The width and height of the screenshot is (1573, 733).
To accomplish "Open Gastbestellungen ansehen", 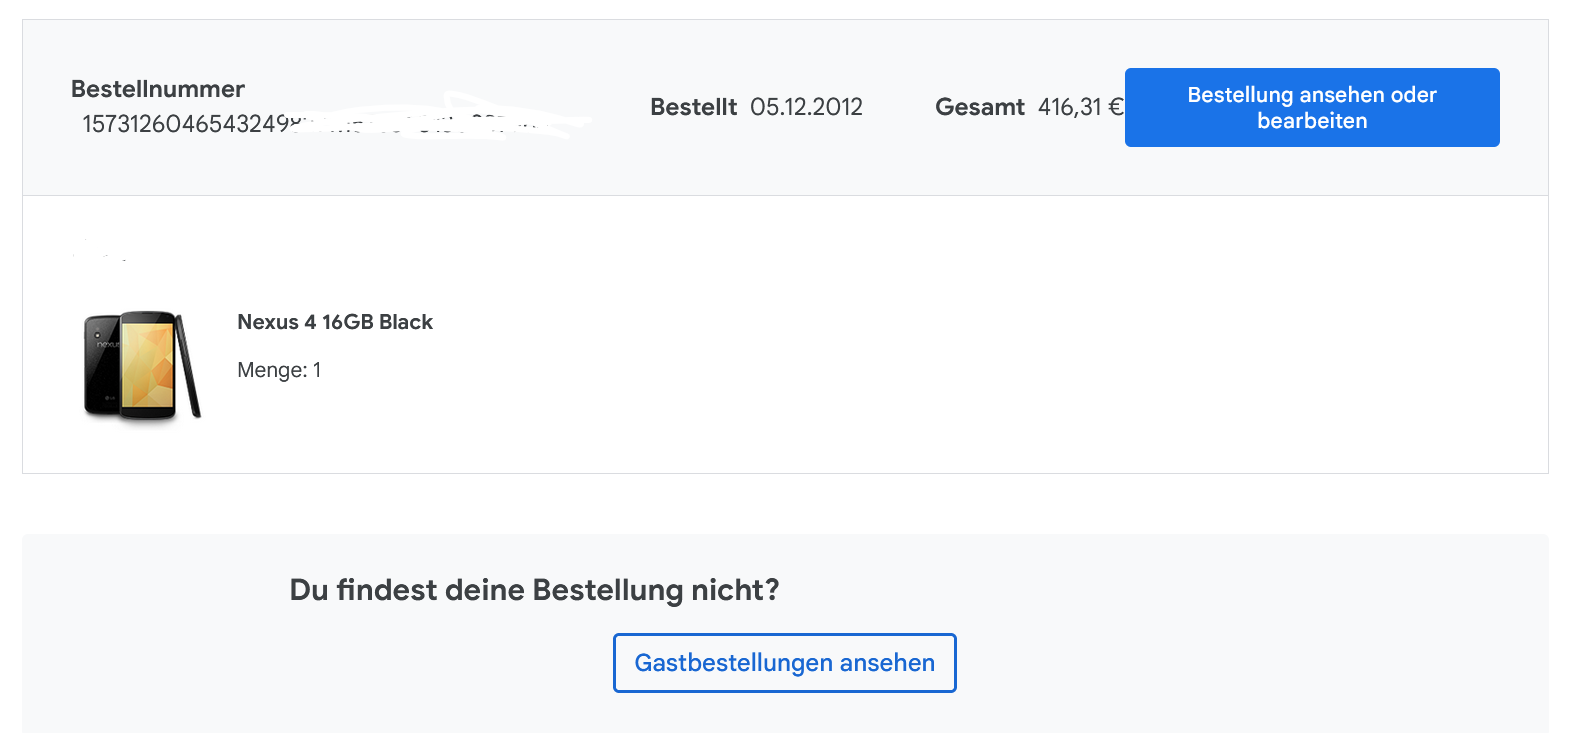I will (784, 663).
